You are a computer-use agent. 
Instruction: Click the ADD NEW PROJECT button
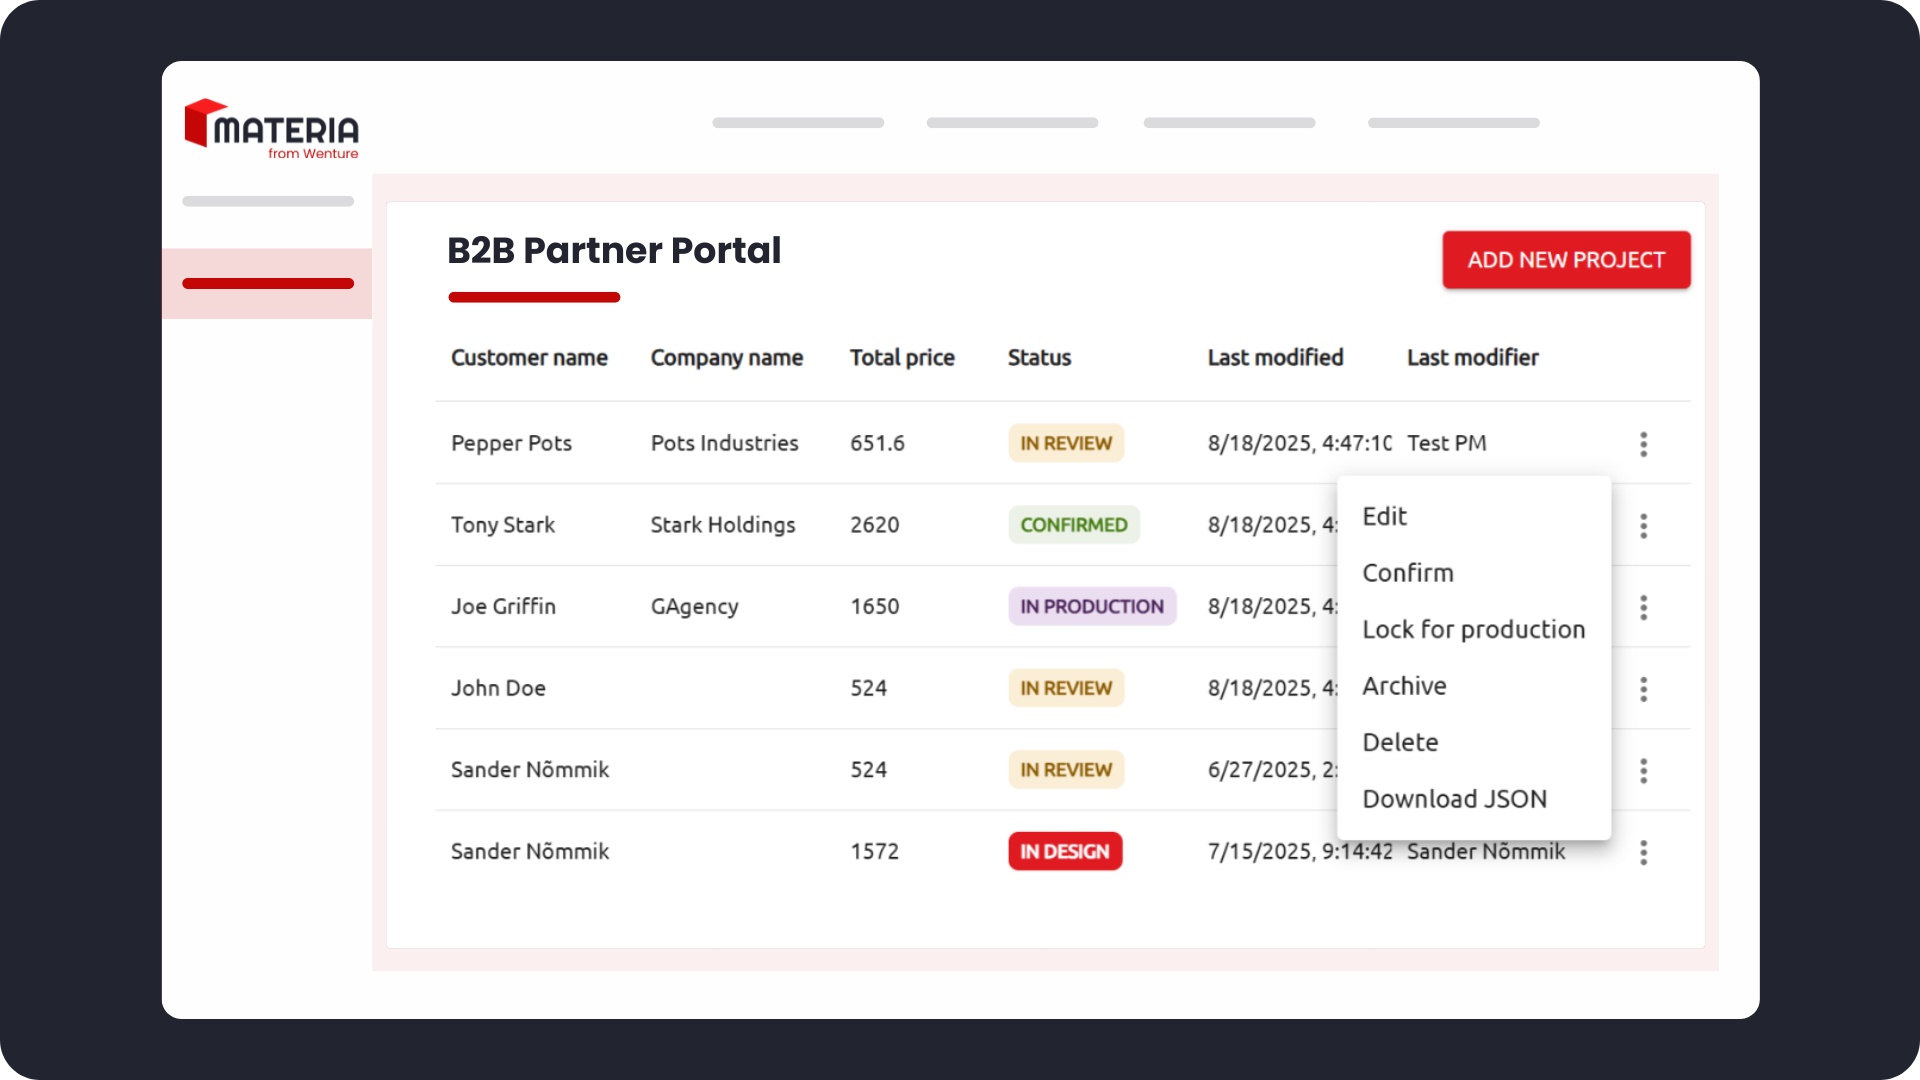[x=1566, y=259]
